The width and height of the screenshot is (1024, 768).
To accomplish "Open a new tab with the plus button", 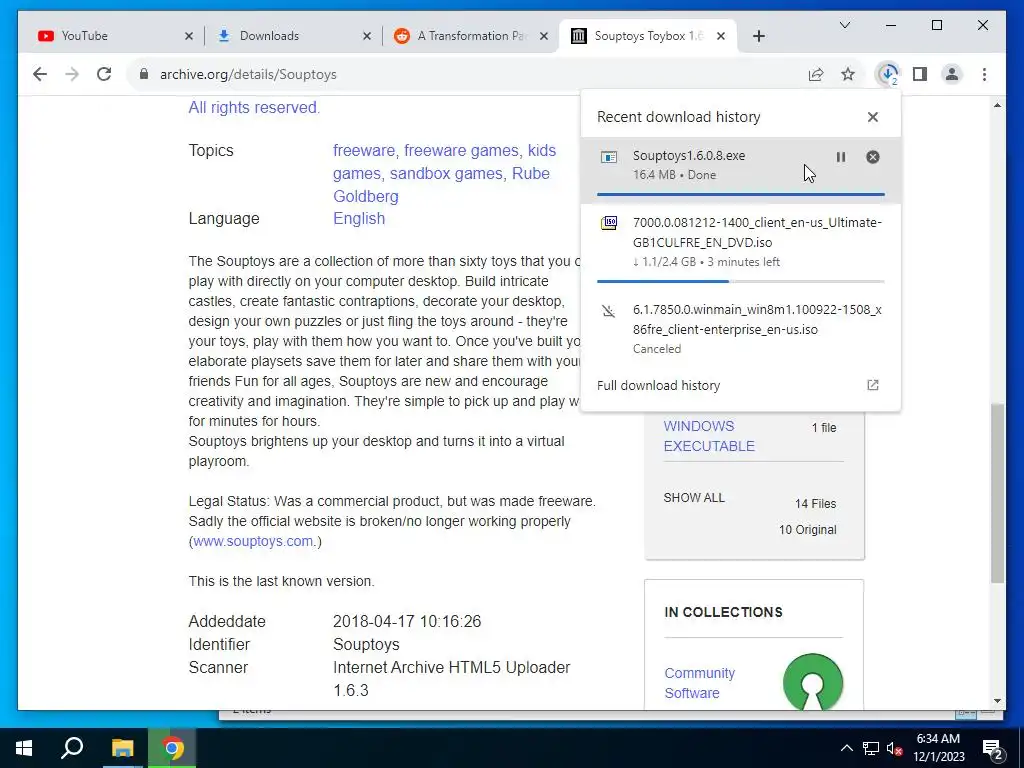I will click(758, 36).
